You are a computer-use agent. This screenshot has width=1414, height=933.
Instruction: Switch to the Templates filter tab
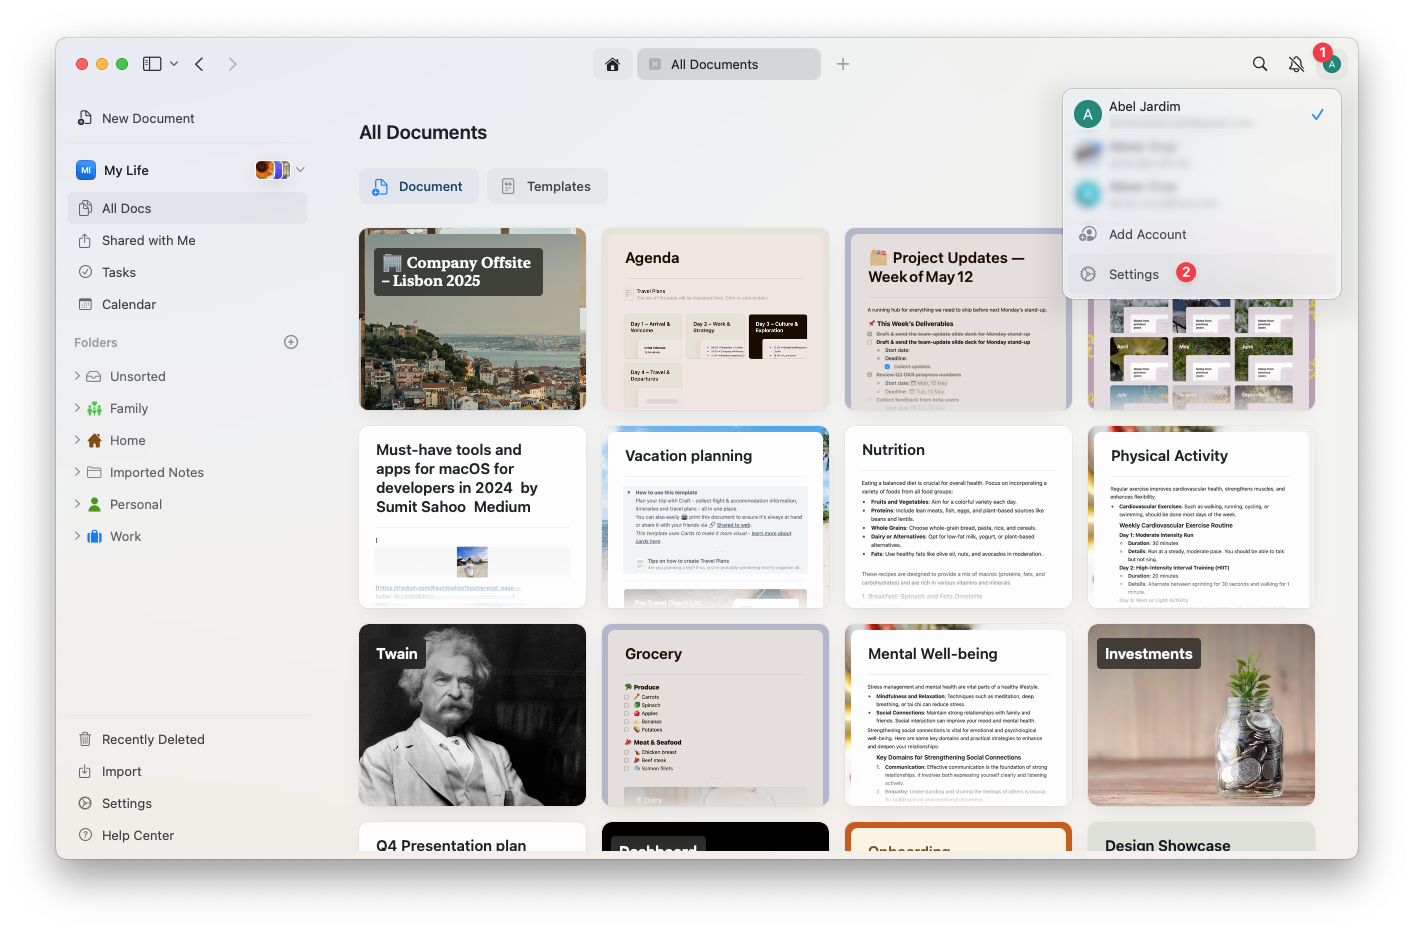click(547, 186)
